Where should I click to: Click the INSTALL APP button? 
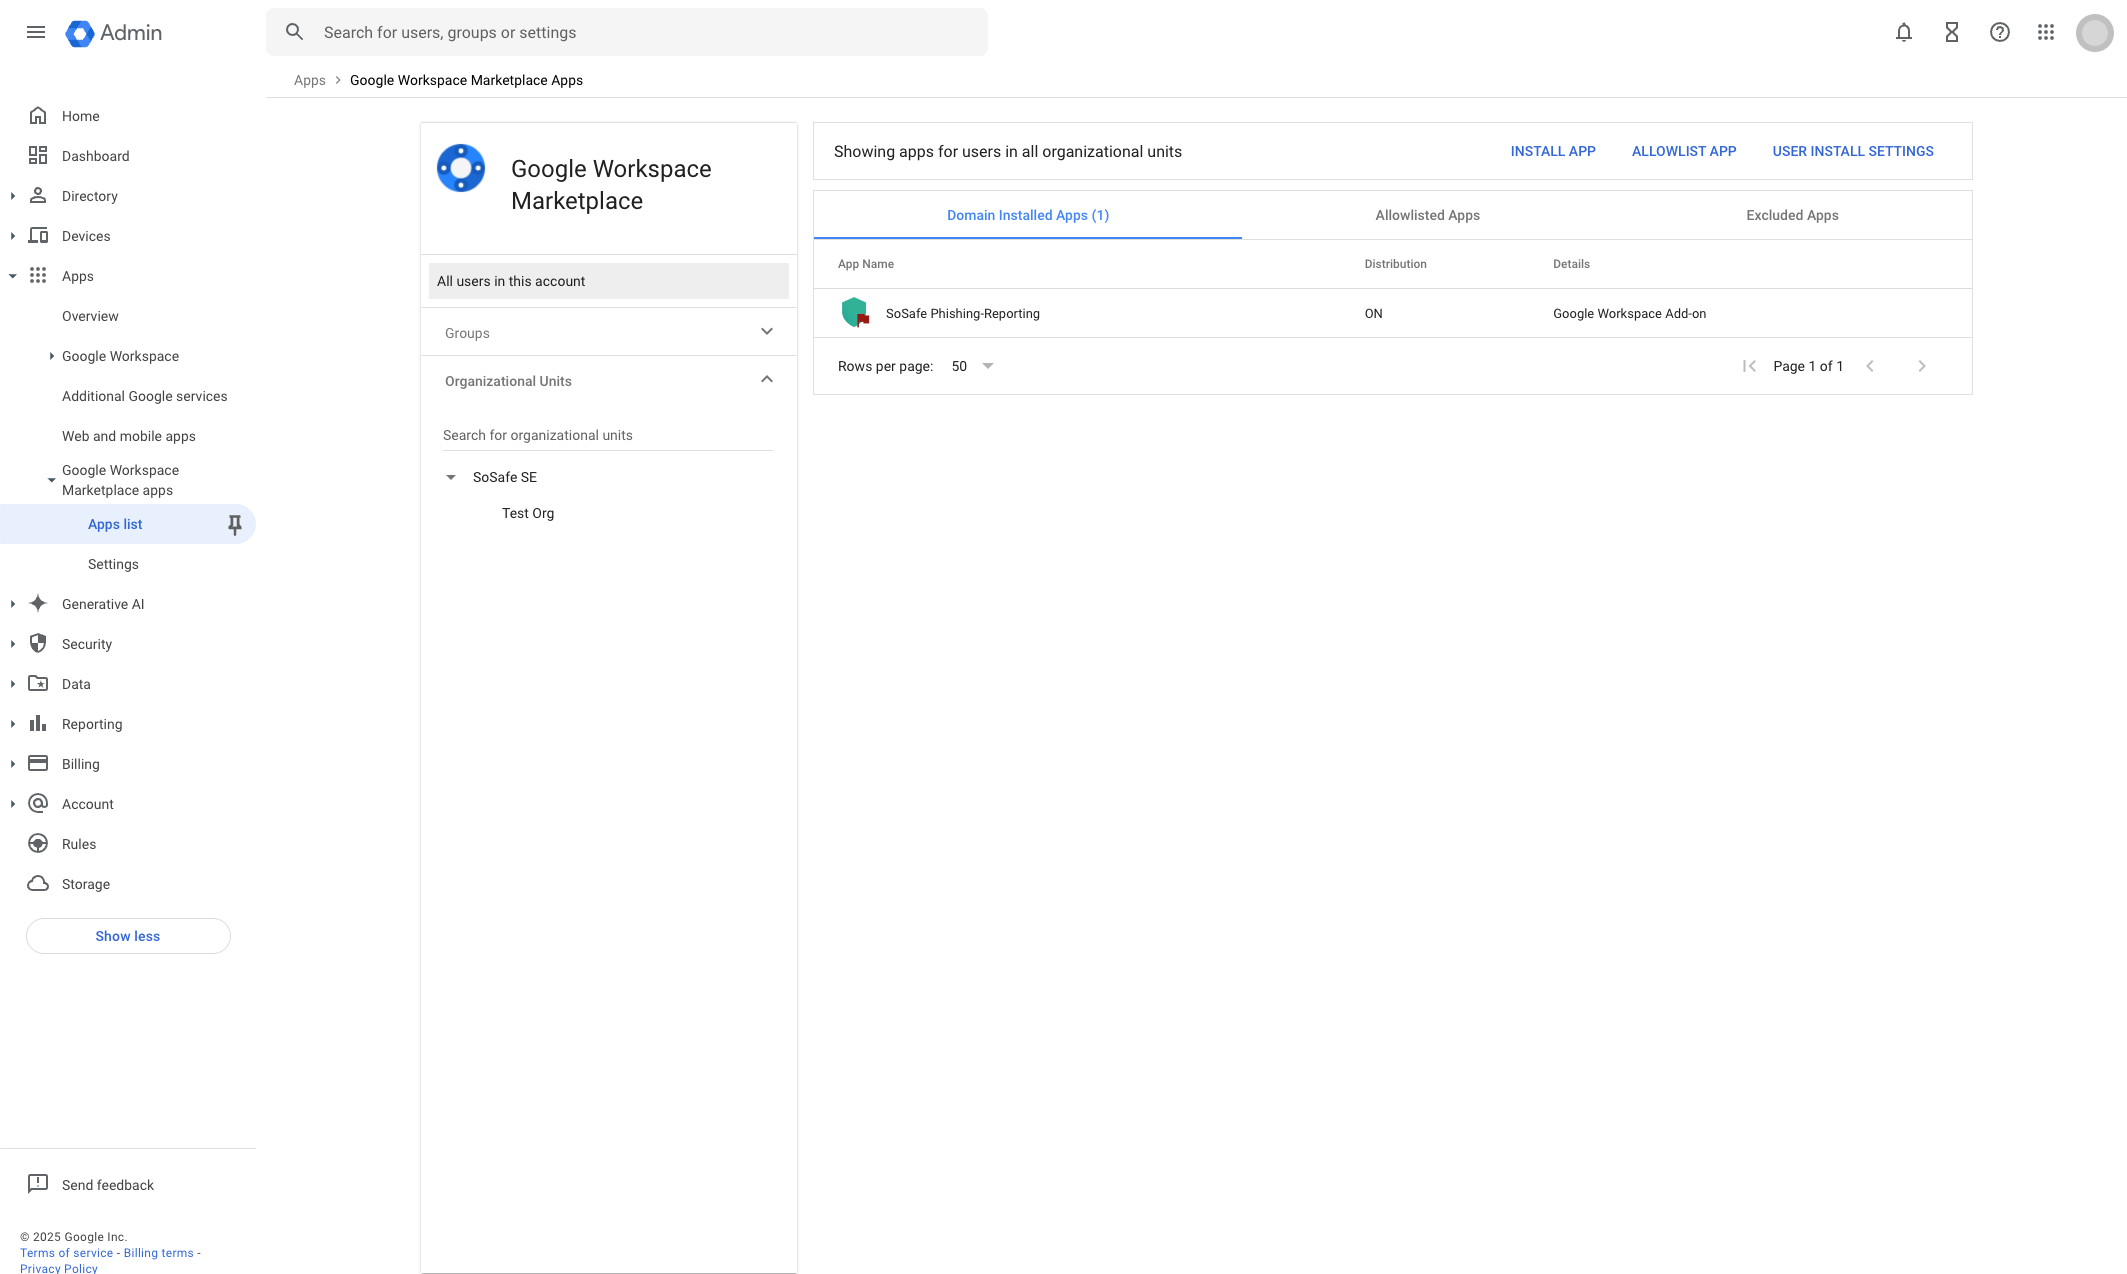click(x=1552, y=151)
